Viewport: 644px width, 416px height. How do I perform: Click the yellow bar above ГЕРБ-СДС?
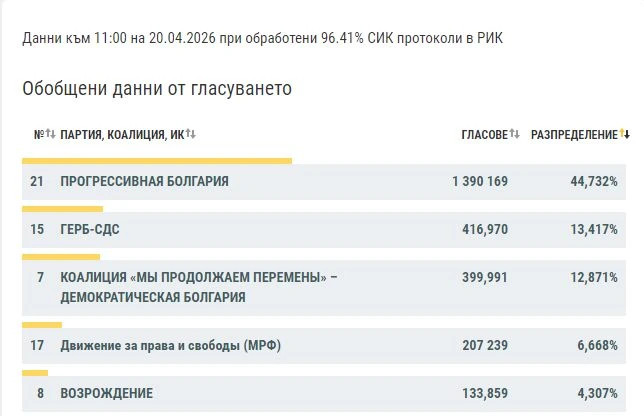coord(62,209)
